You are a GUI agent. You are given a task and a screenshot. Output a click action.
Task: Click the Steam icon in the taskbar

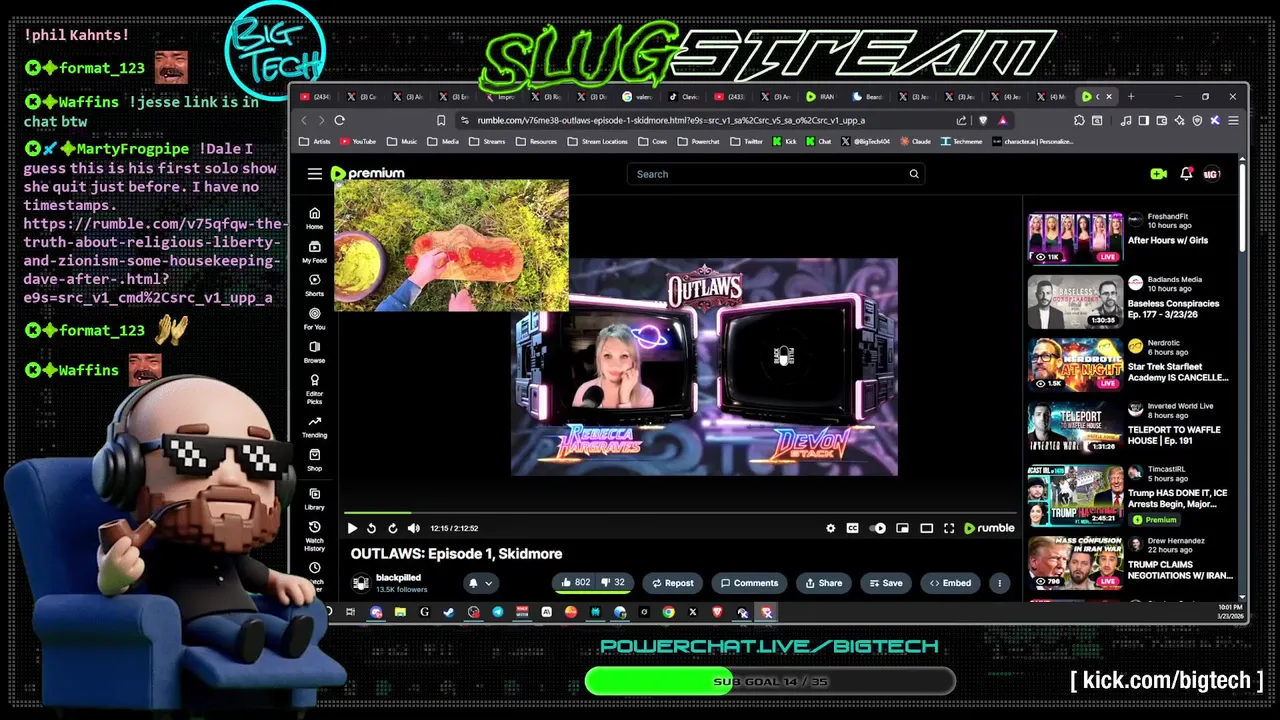pyautogui.click(x=448, y=612)
